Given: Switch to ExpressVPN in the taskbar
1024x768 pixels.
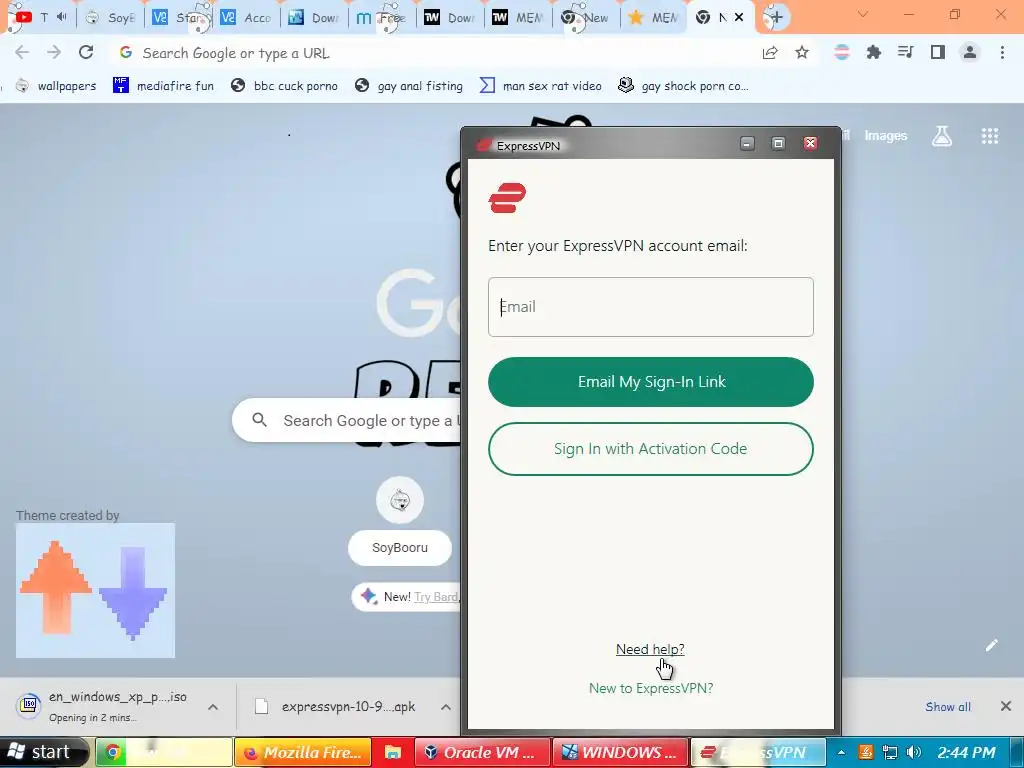Looking at the screenshot, I should pos(758,752).
